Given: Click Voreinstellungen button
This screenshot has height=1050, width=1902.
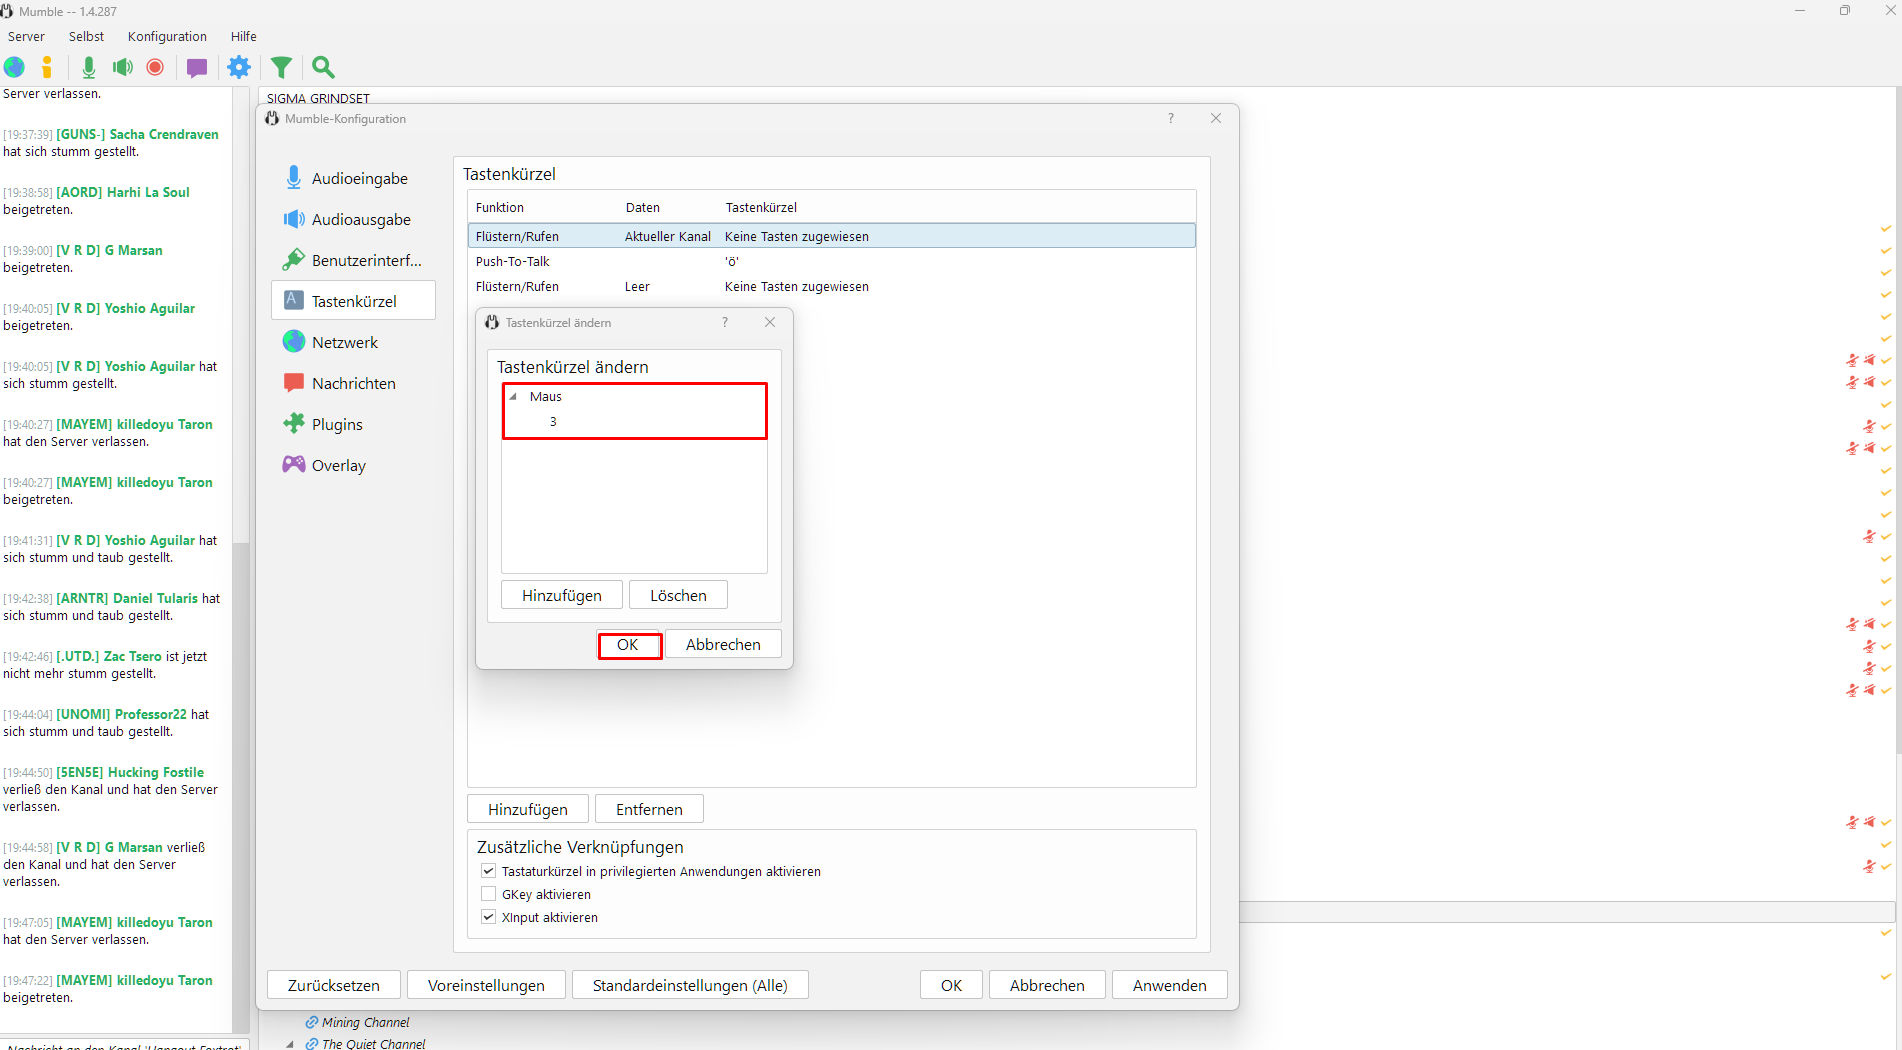Looking at the screenshot, I should tap(486, 985).
